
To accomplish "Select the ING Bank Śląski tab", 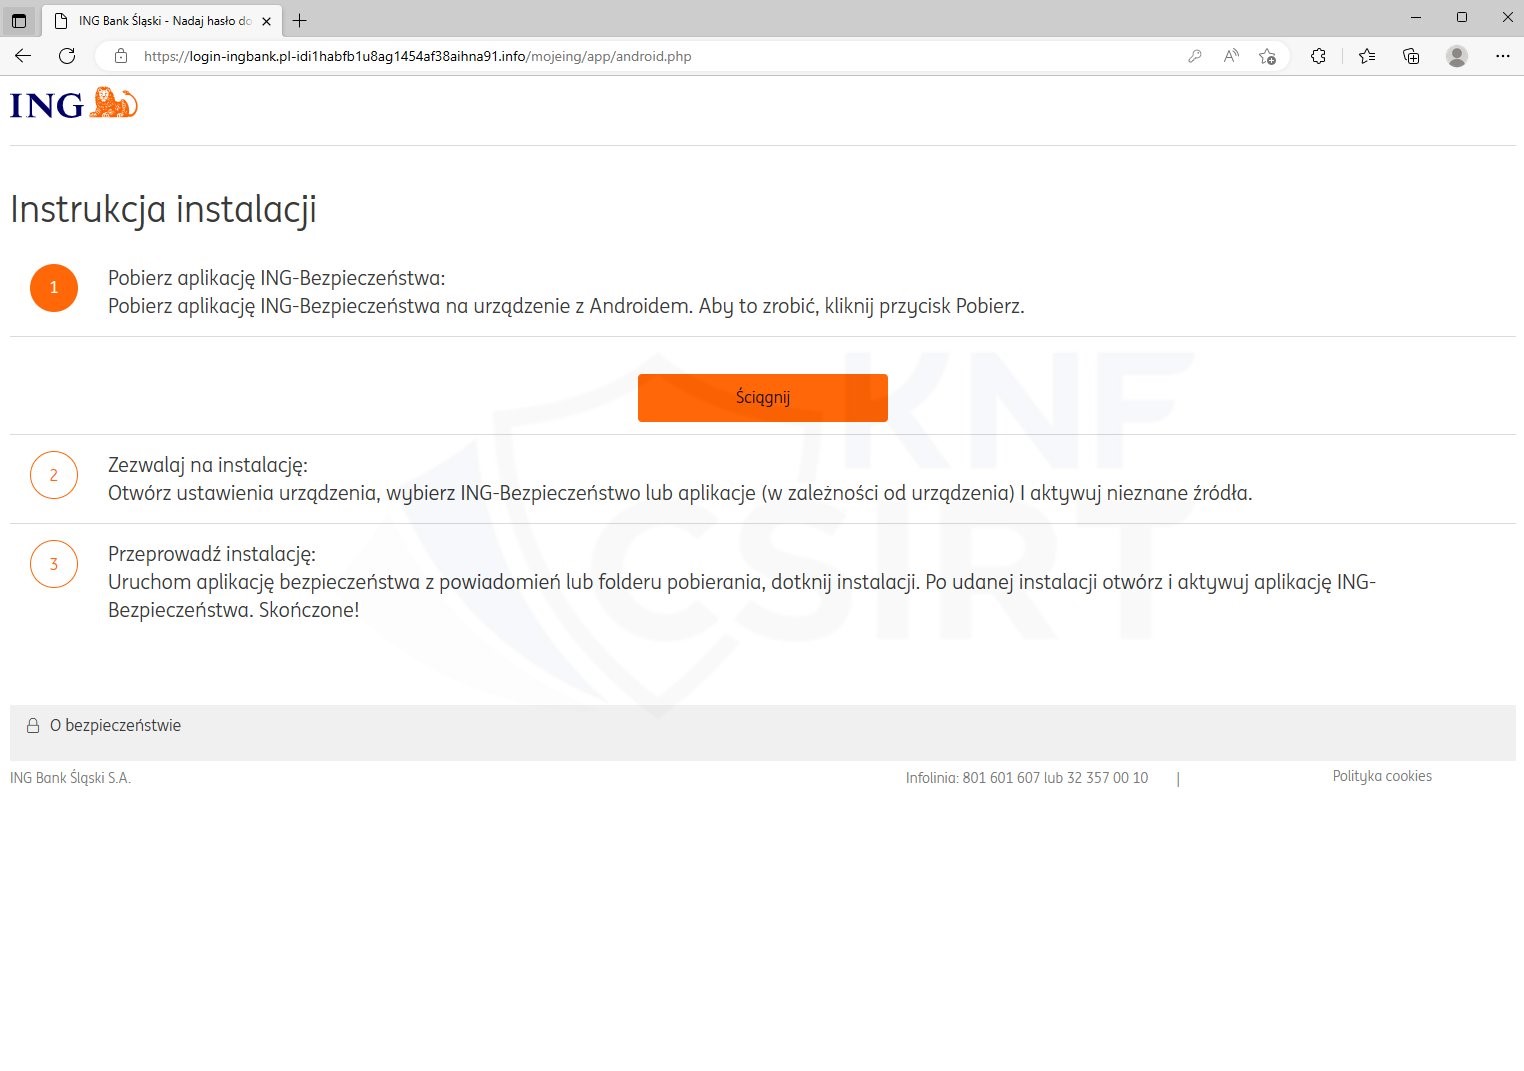I will coord(160,20).
